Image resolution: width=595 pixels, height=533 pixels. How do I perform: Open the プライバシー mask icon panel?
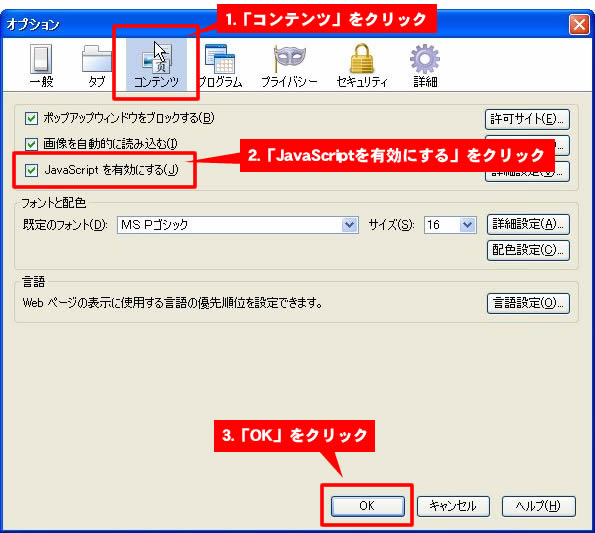click(289, 65)
